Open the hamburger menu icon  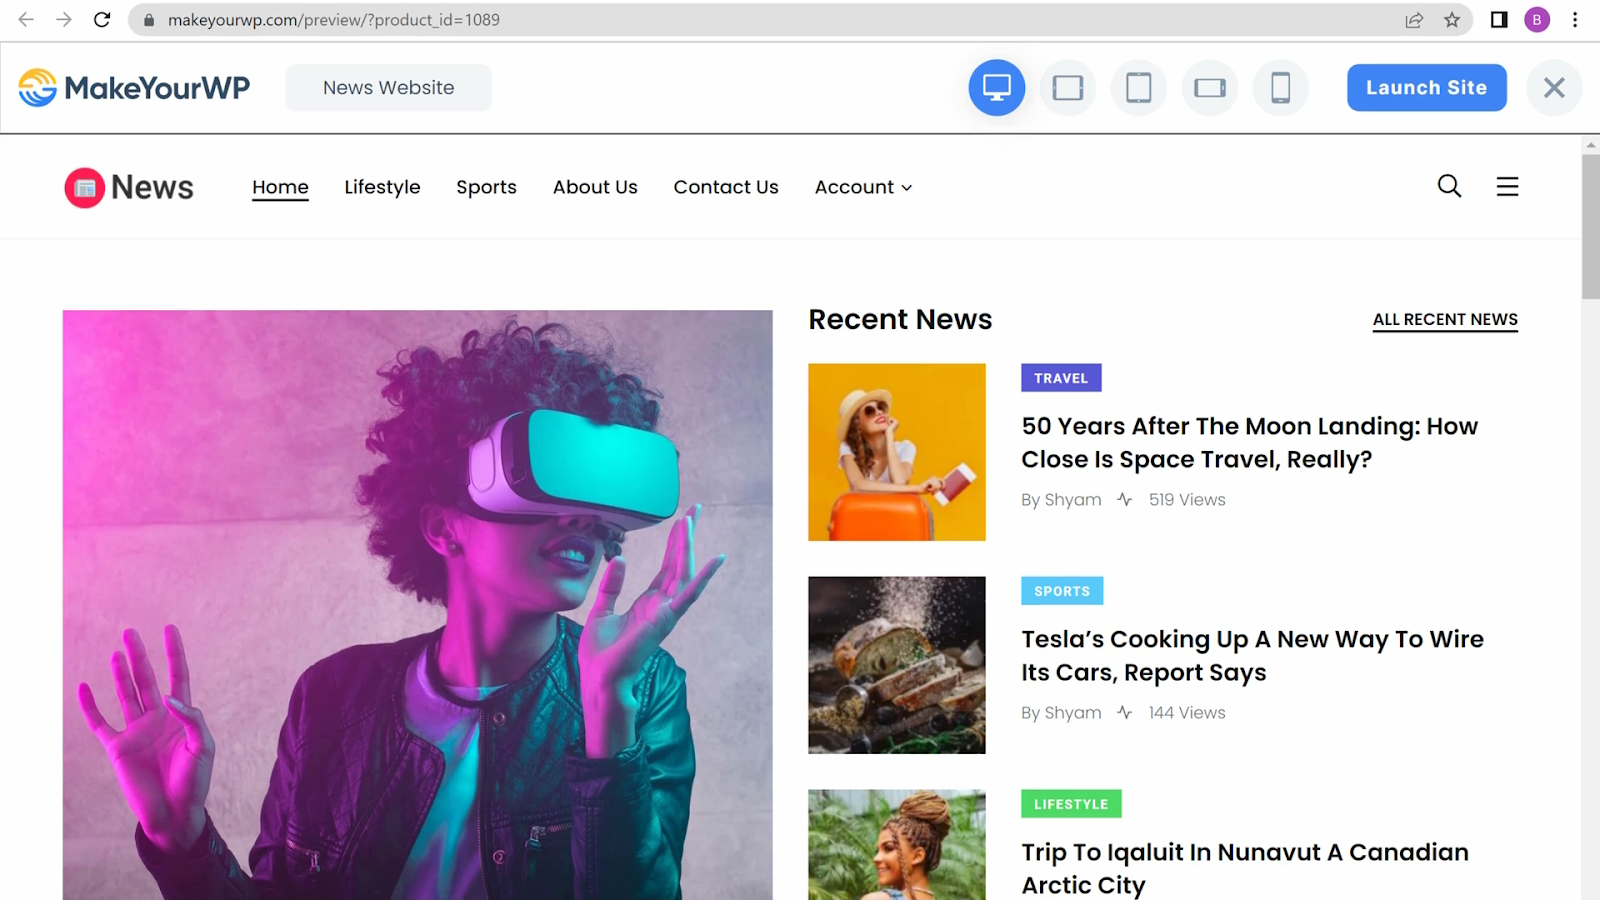click(x=1507, y=187)
